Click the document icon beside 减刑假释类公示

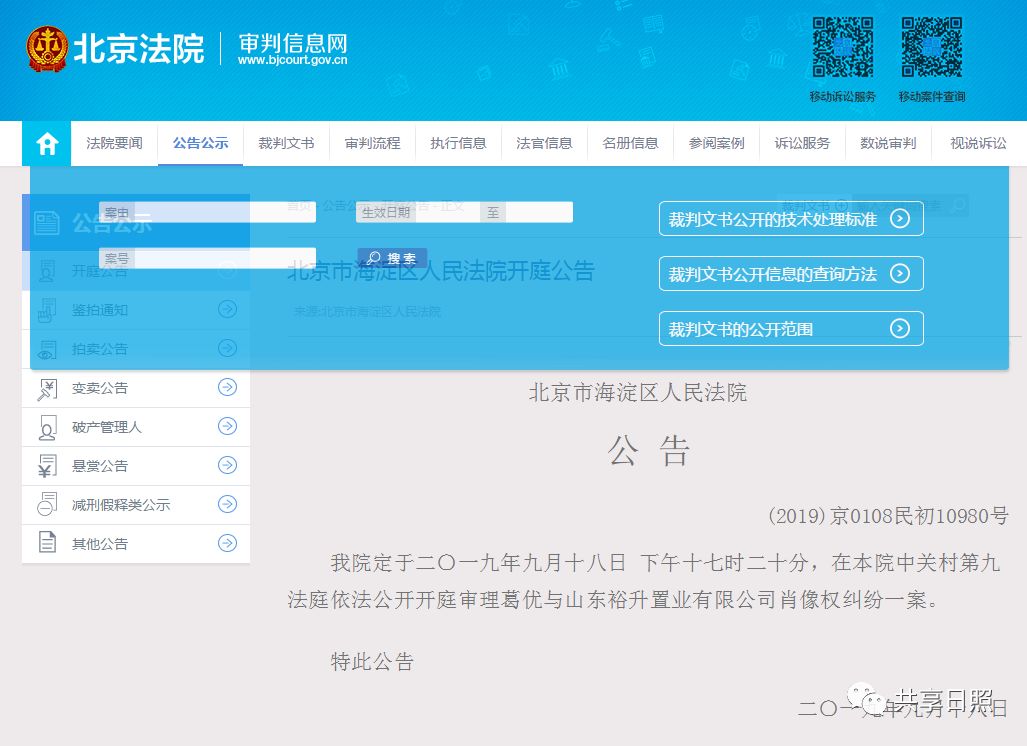[x=47, y=504]
